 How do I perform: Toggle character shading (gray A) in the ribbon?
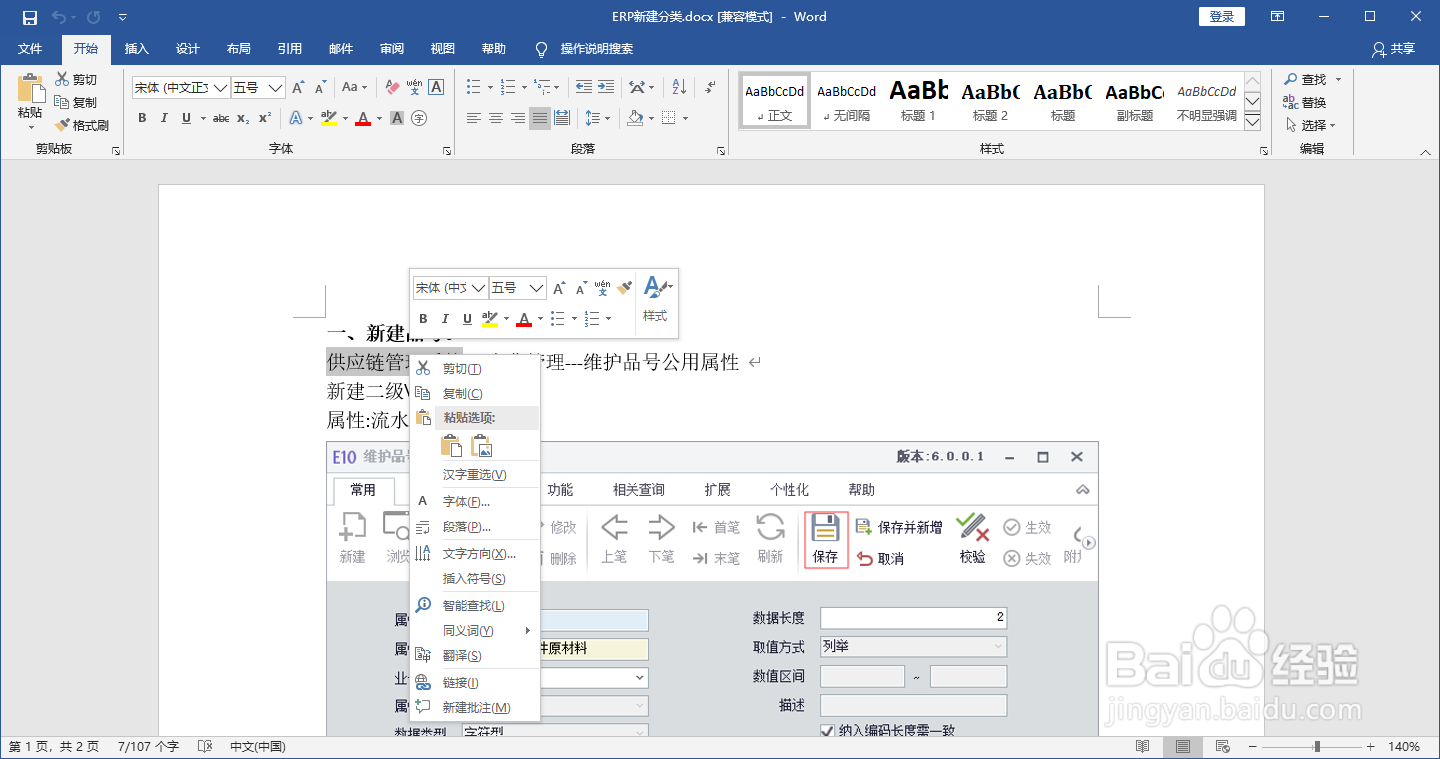[397, 118]
